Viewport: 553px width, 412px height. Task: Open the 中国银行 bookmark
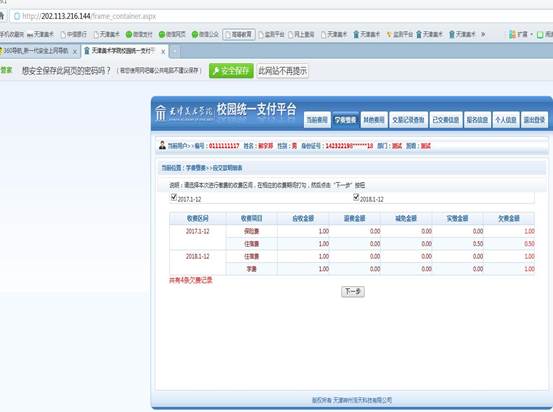tap(73, 34)
